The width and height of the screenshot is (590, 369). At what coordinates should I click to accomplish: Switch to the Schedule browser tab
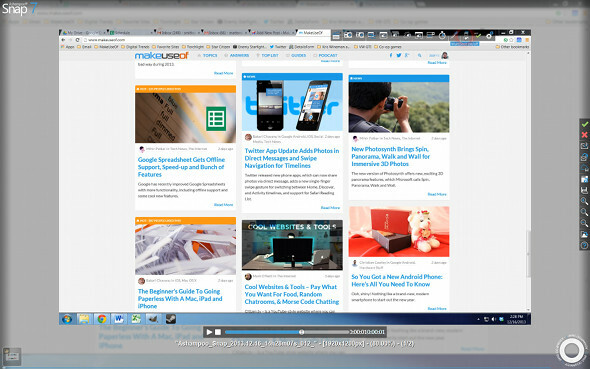pyautogui.click(x=130, y=33)
